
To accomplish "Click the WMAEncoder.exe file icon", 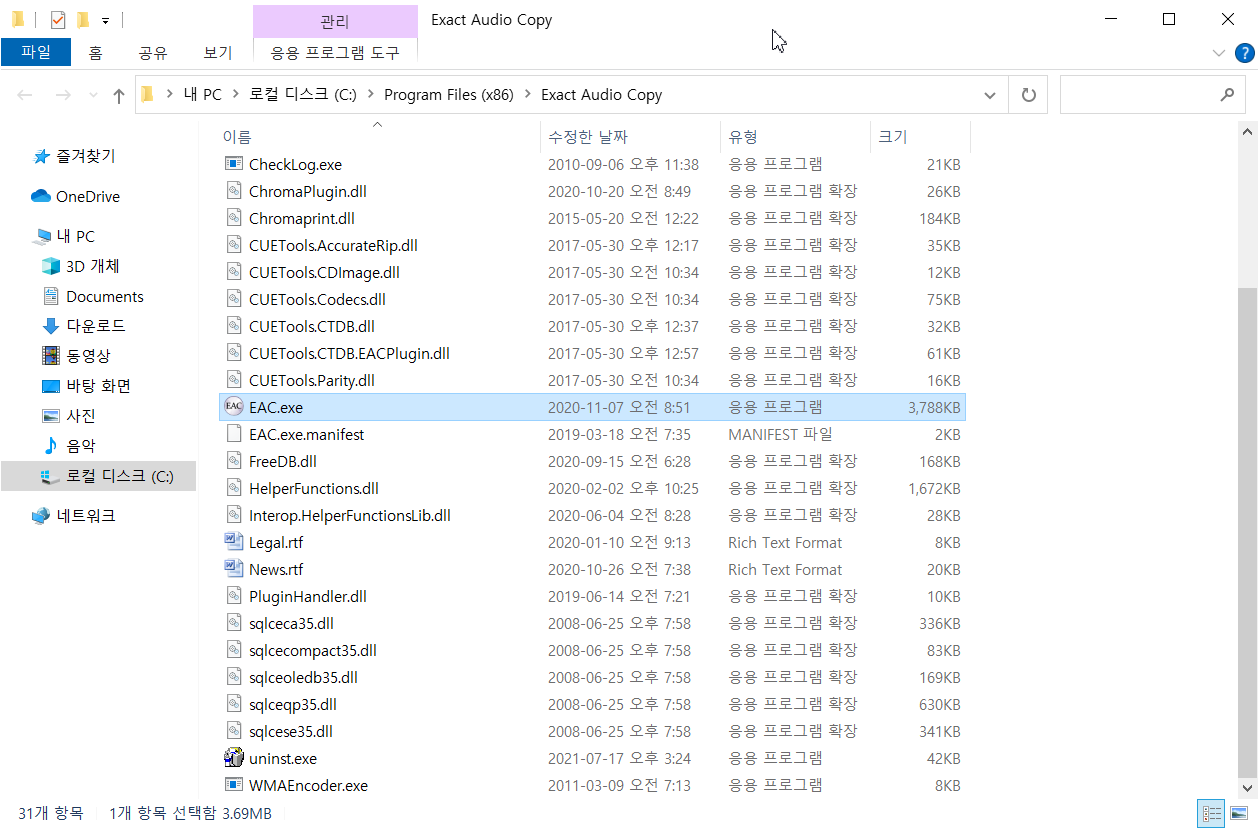I will (233, 785).
